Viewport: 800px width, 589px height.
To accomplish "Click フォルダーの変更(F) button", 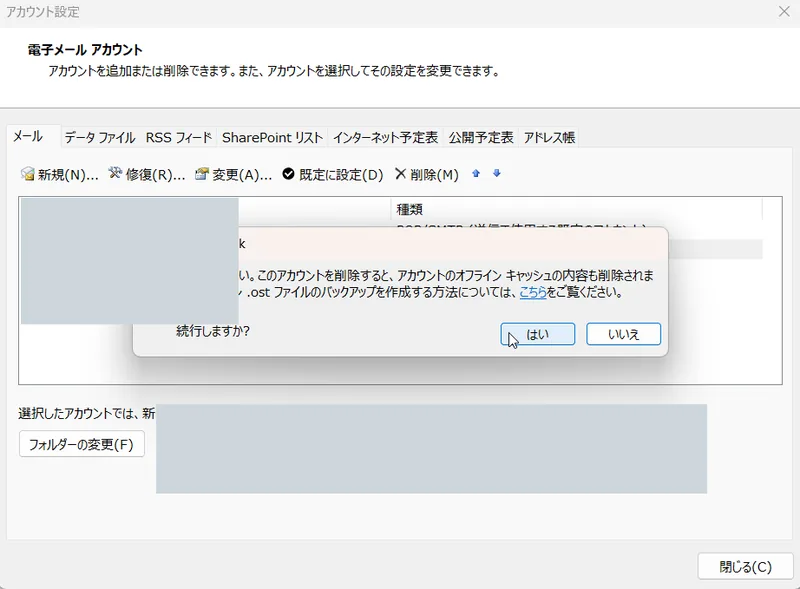I will click(82, 444).
